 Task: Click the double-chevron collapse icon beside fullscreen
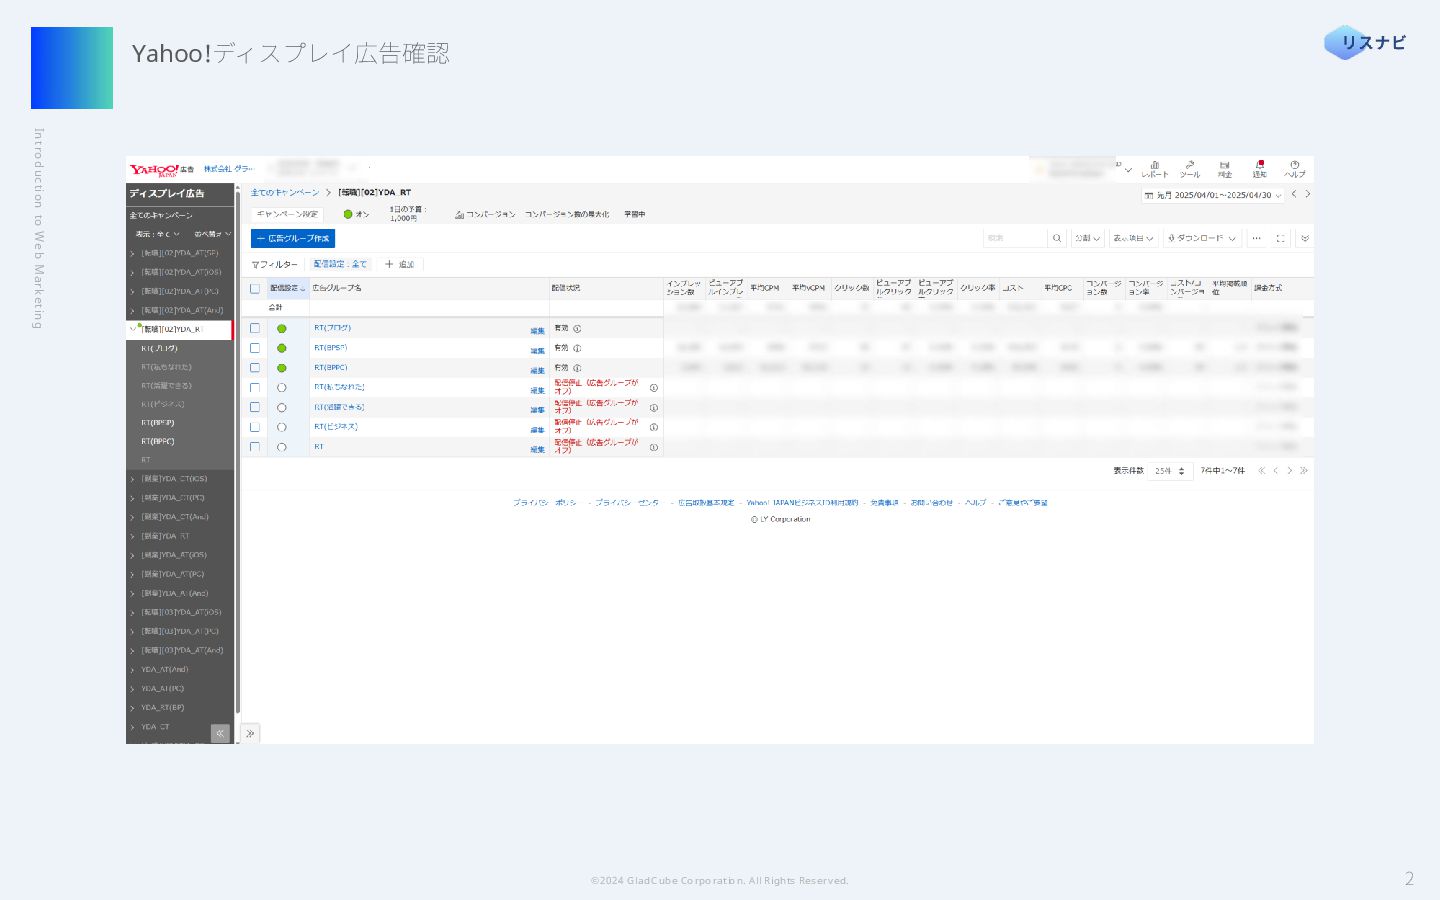tap(1305, 238)
